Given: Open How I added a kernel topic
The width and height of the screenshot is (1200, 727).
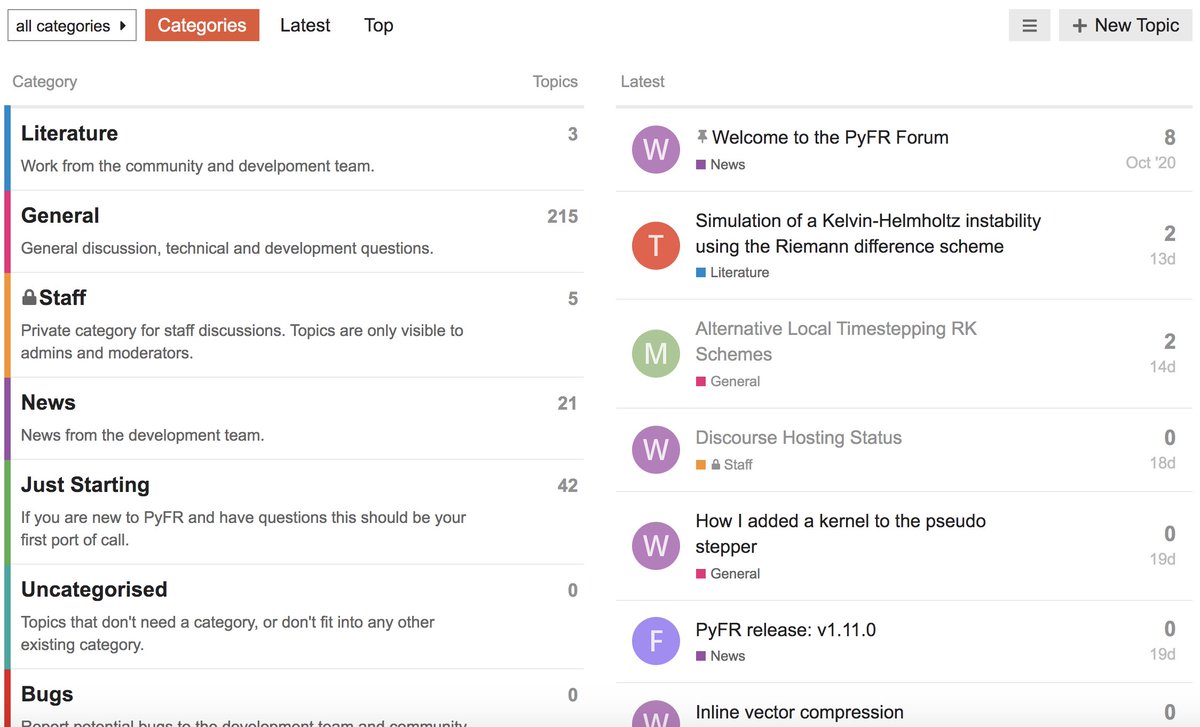Looking at the screenshot, I should click(841, 533).
